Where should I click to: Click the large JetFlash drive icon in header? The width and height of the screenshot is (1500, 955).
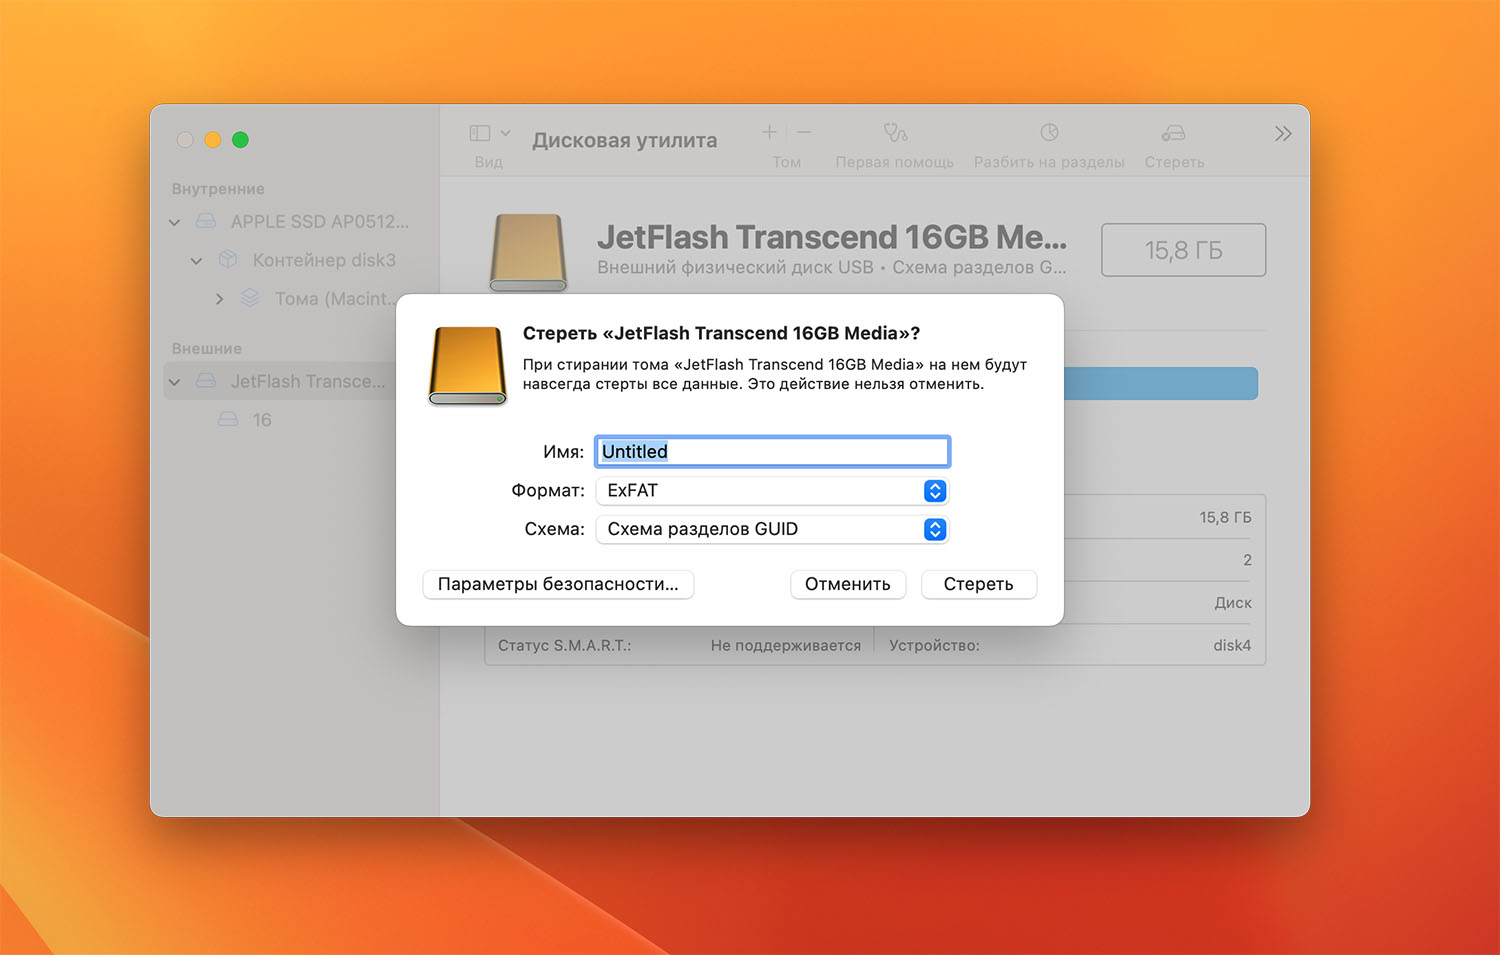tap(528, 252)
